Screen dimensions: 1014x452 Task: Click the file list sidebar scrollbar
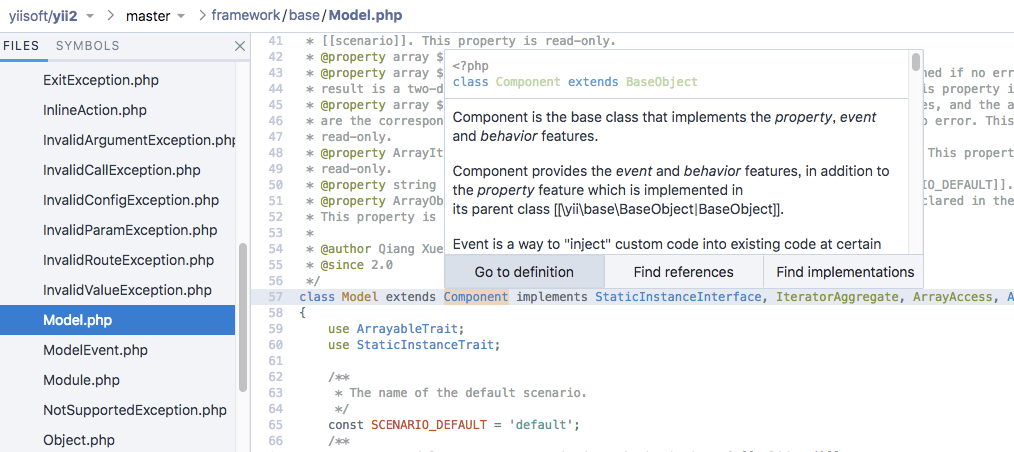[x=242, y=320]
